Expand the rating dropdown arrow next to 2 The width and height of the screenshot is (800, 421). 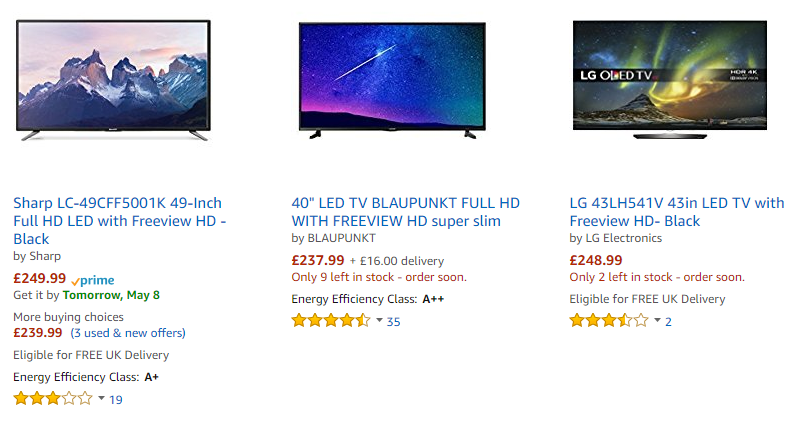(x=658, y=320)
